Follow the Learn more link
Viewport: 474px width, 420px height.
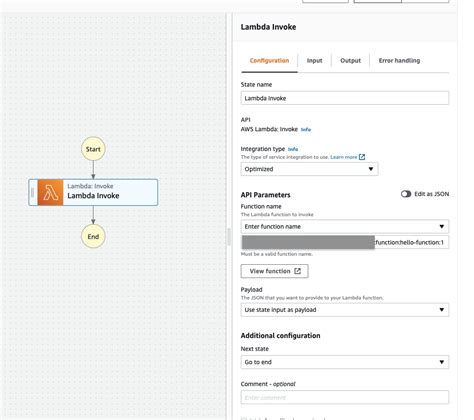tap(344, 157)
